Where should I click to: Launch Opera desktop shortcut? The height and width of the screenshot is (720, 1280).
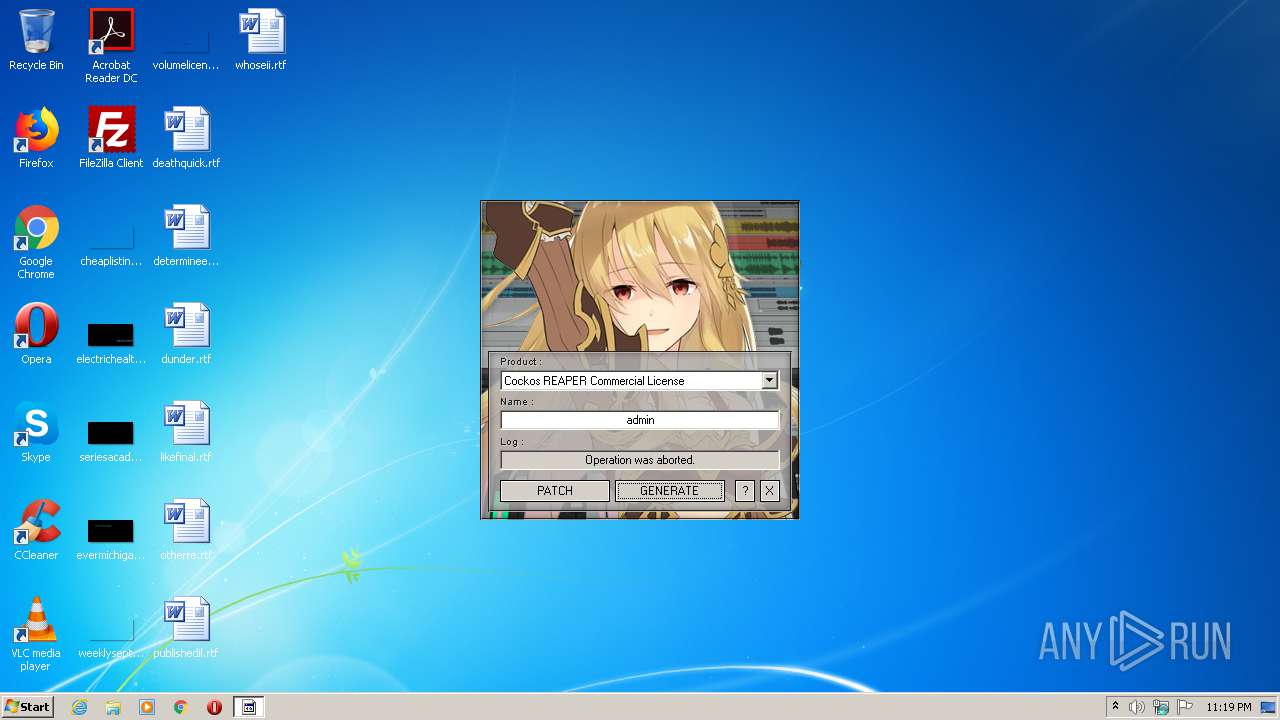point(36,334)
